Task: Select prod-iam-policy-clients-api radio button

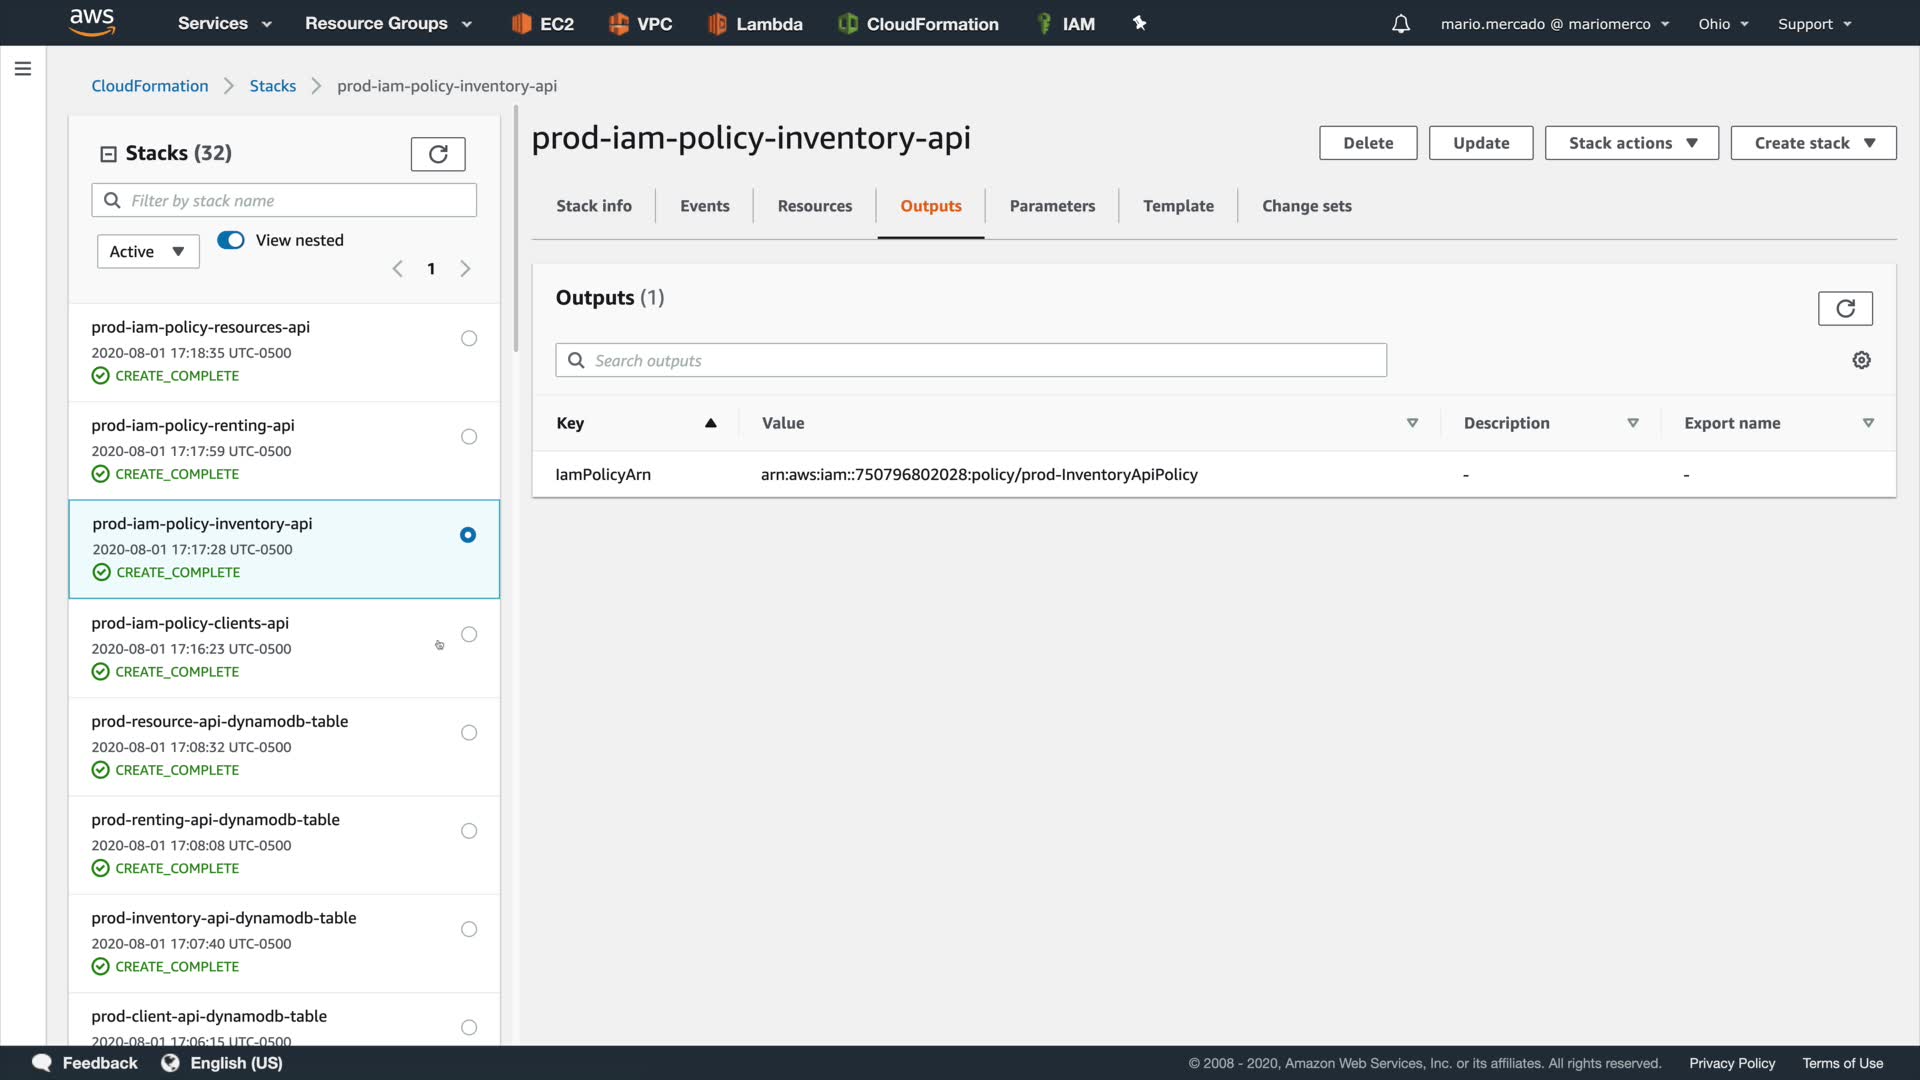Action: coord(469,635)
